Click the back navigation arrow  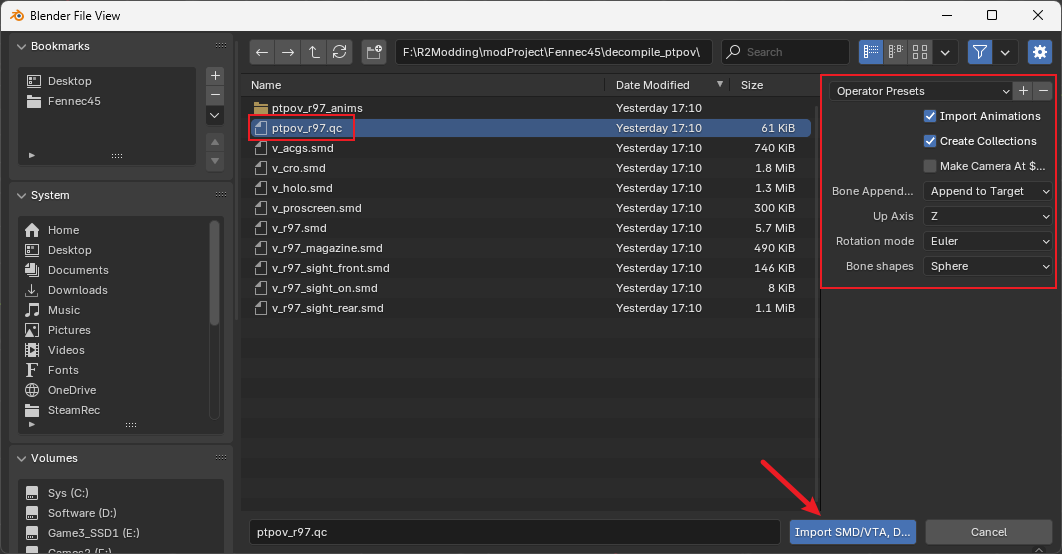262,52
